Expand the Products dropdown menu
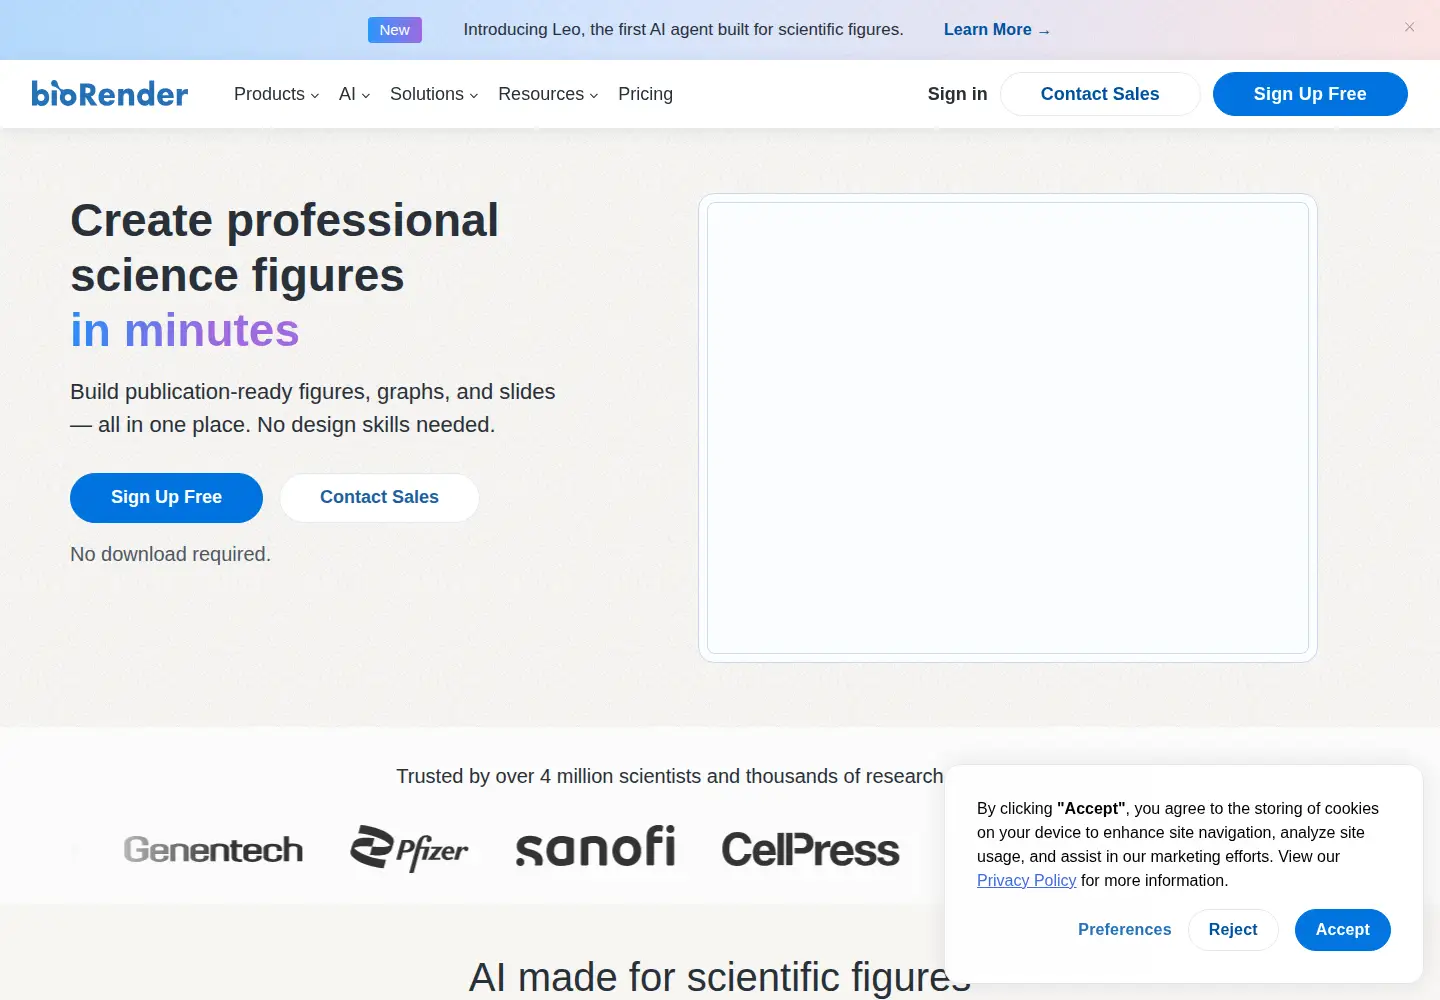1440x1000 pixels. pyautogui.click(x=277, y=94)
